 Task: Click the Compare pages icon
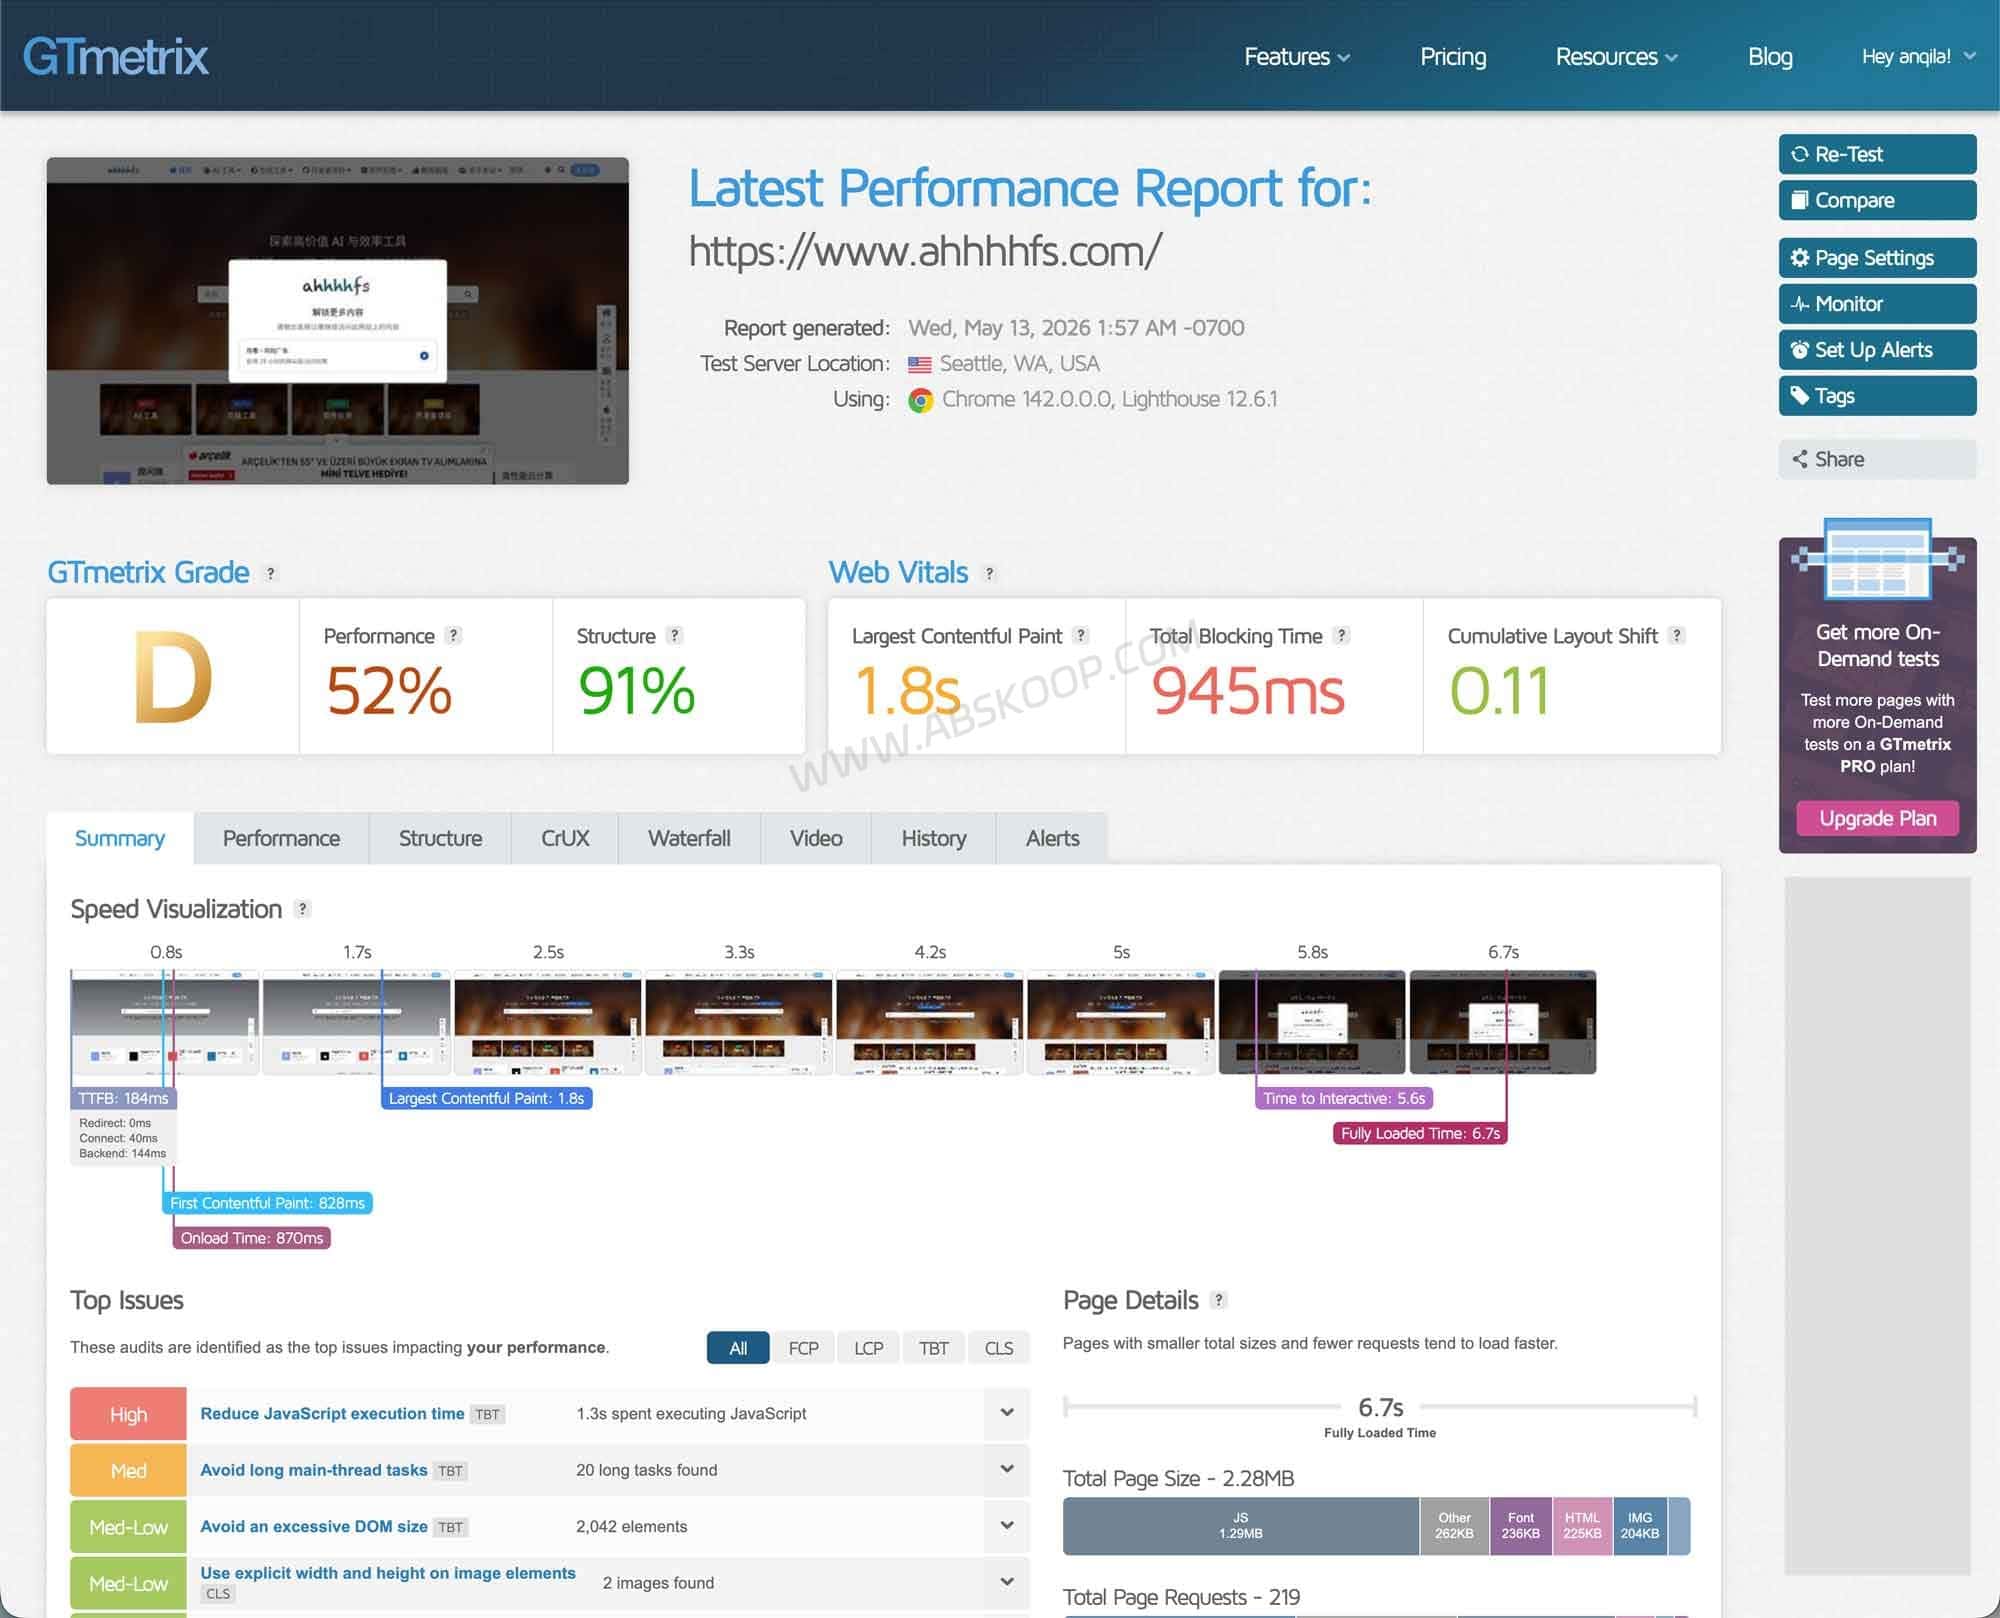1799,200
